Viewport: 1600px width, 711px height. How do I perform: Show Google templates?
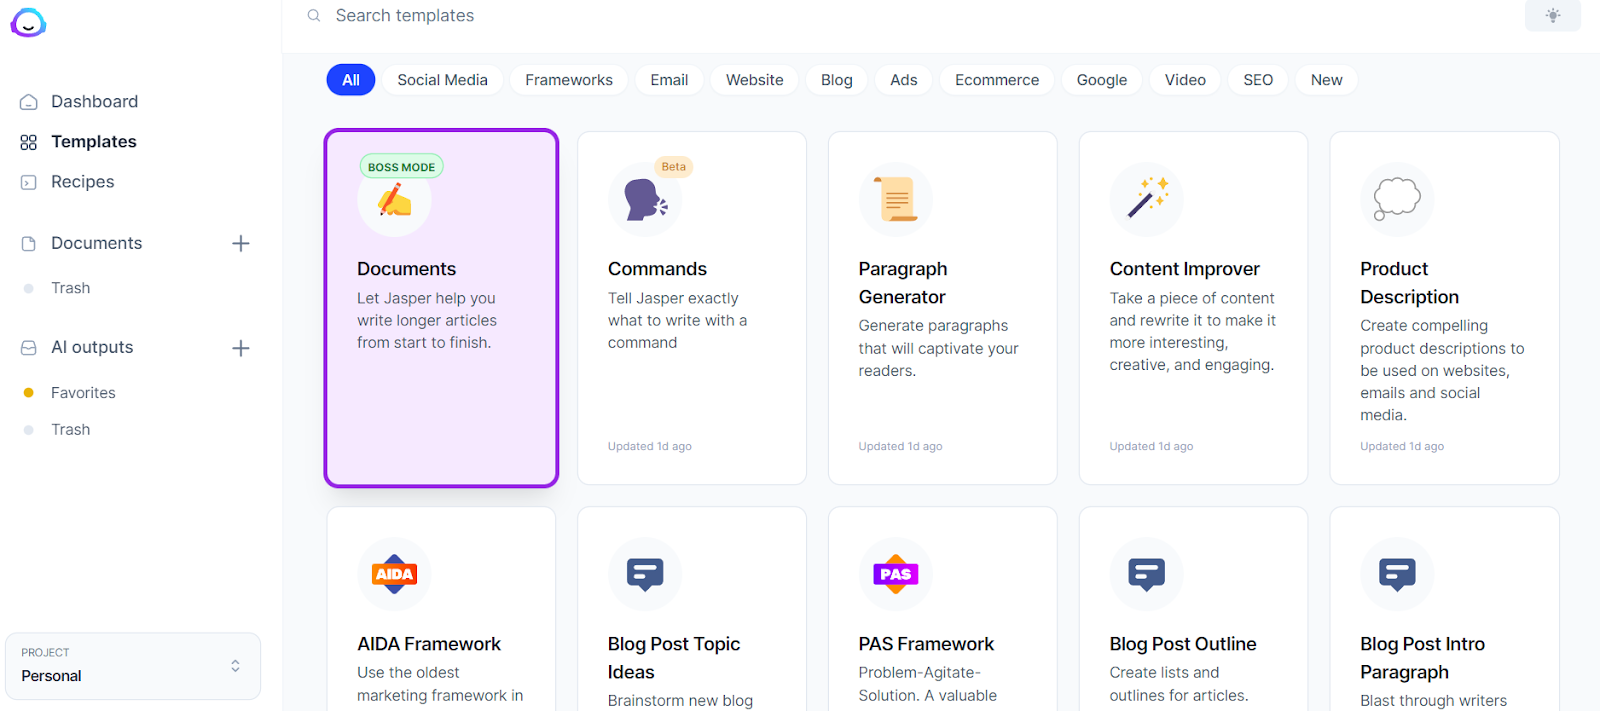pyautogui.click(x=1102, y=80)
